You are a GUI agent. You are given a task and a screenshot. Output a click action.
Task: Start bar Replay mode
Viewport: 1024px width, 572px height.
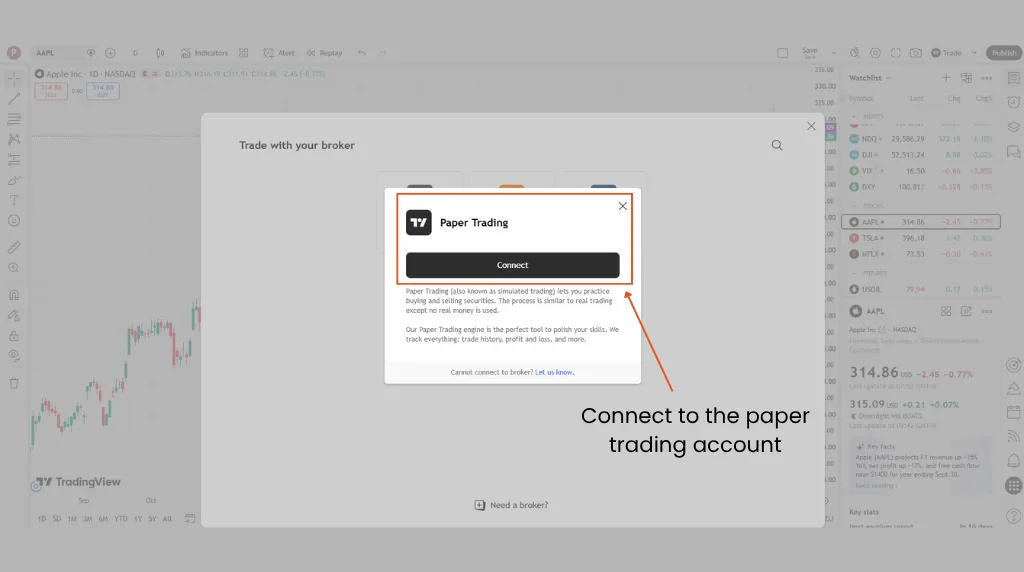325,53
